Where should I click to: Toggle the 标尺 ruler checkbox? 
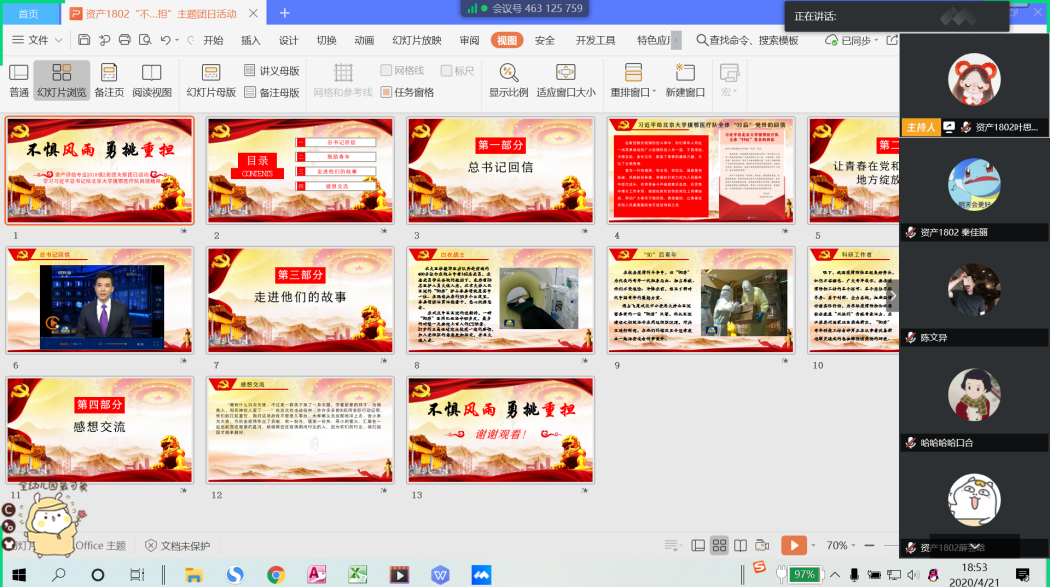[446, 70]
